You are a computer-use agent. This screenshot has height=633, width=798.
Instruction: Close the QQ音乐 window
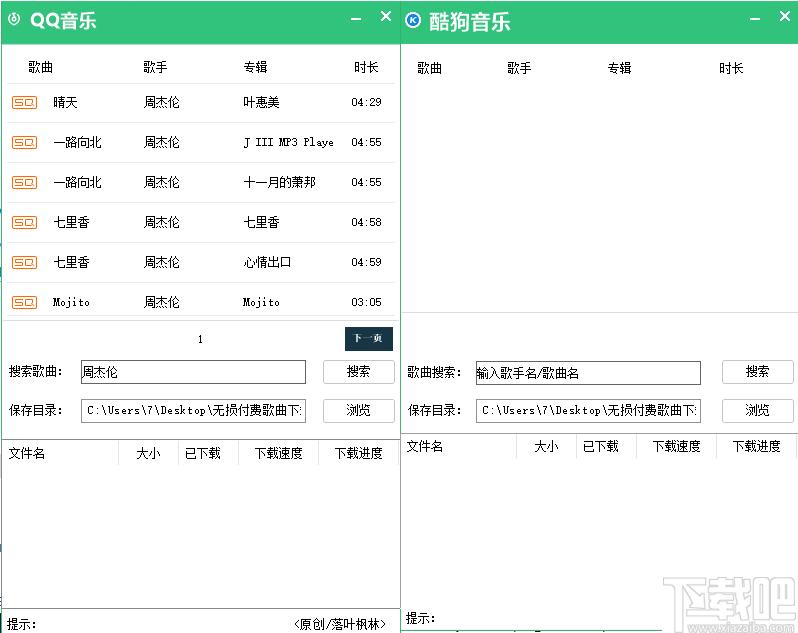coord(386,16)
